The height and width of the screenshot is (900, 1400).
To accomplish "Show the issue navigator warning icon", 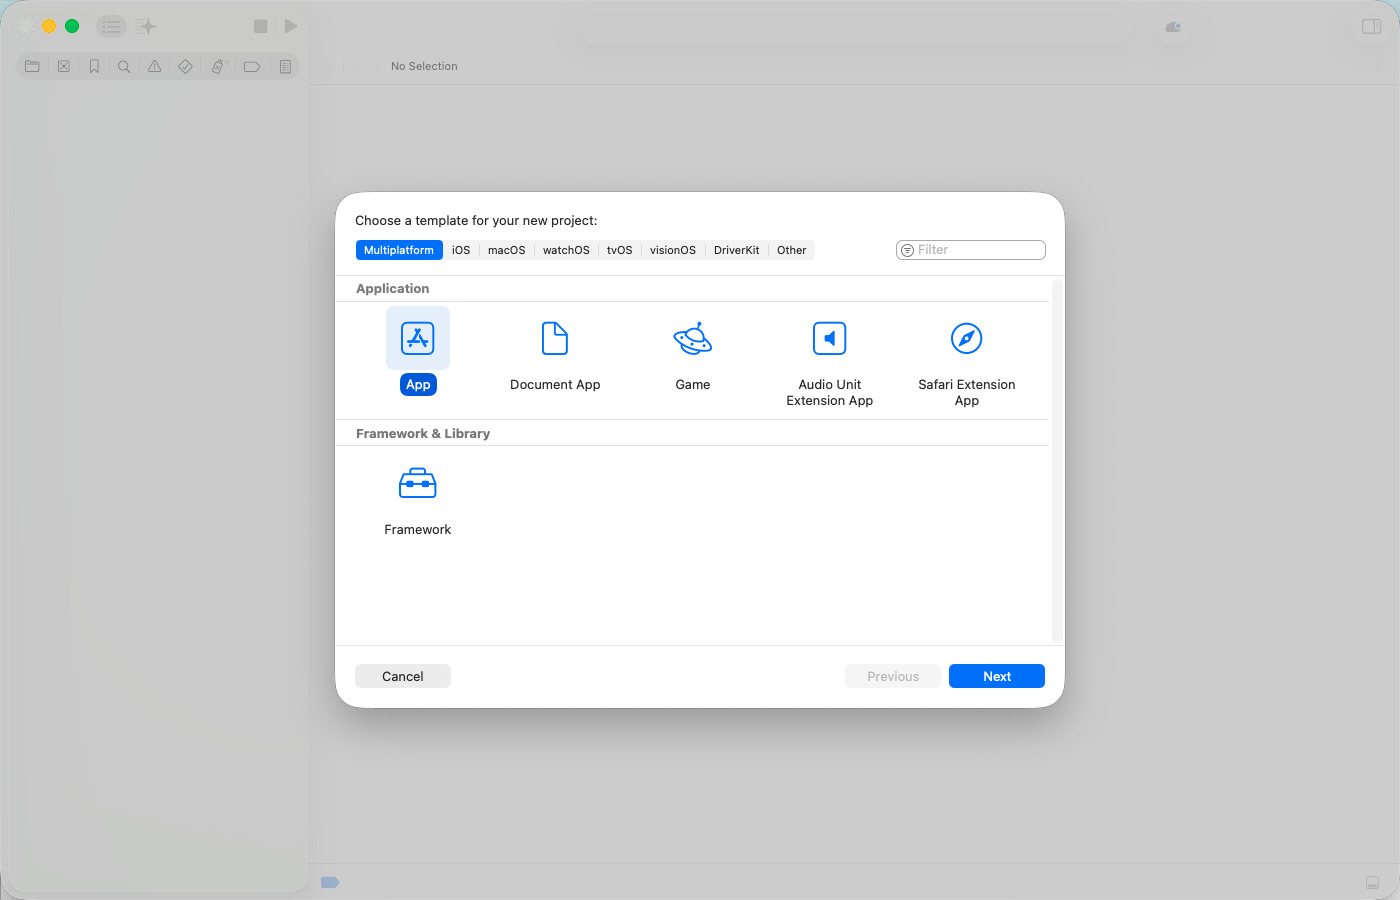I will click(x=154, y=67).
